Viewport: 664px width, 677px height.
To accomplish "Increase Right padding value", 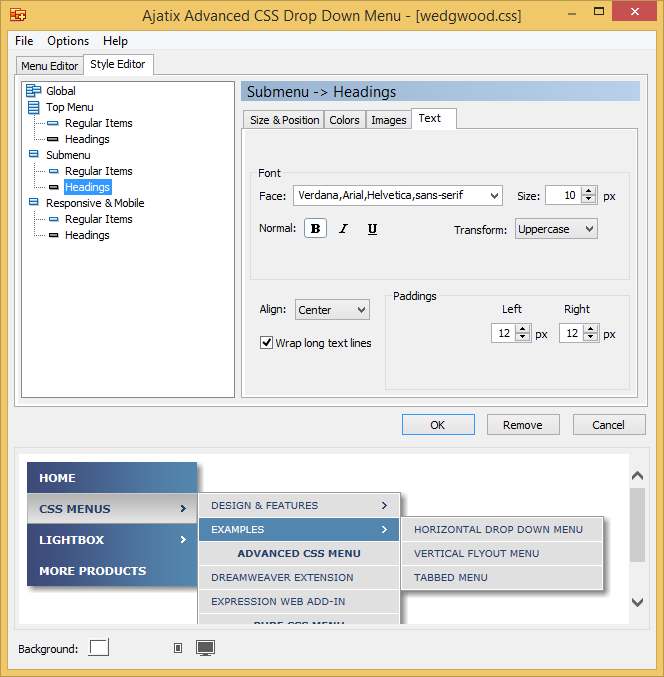I will 591,329.
